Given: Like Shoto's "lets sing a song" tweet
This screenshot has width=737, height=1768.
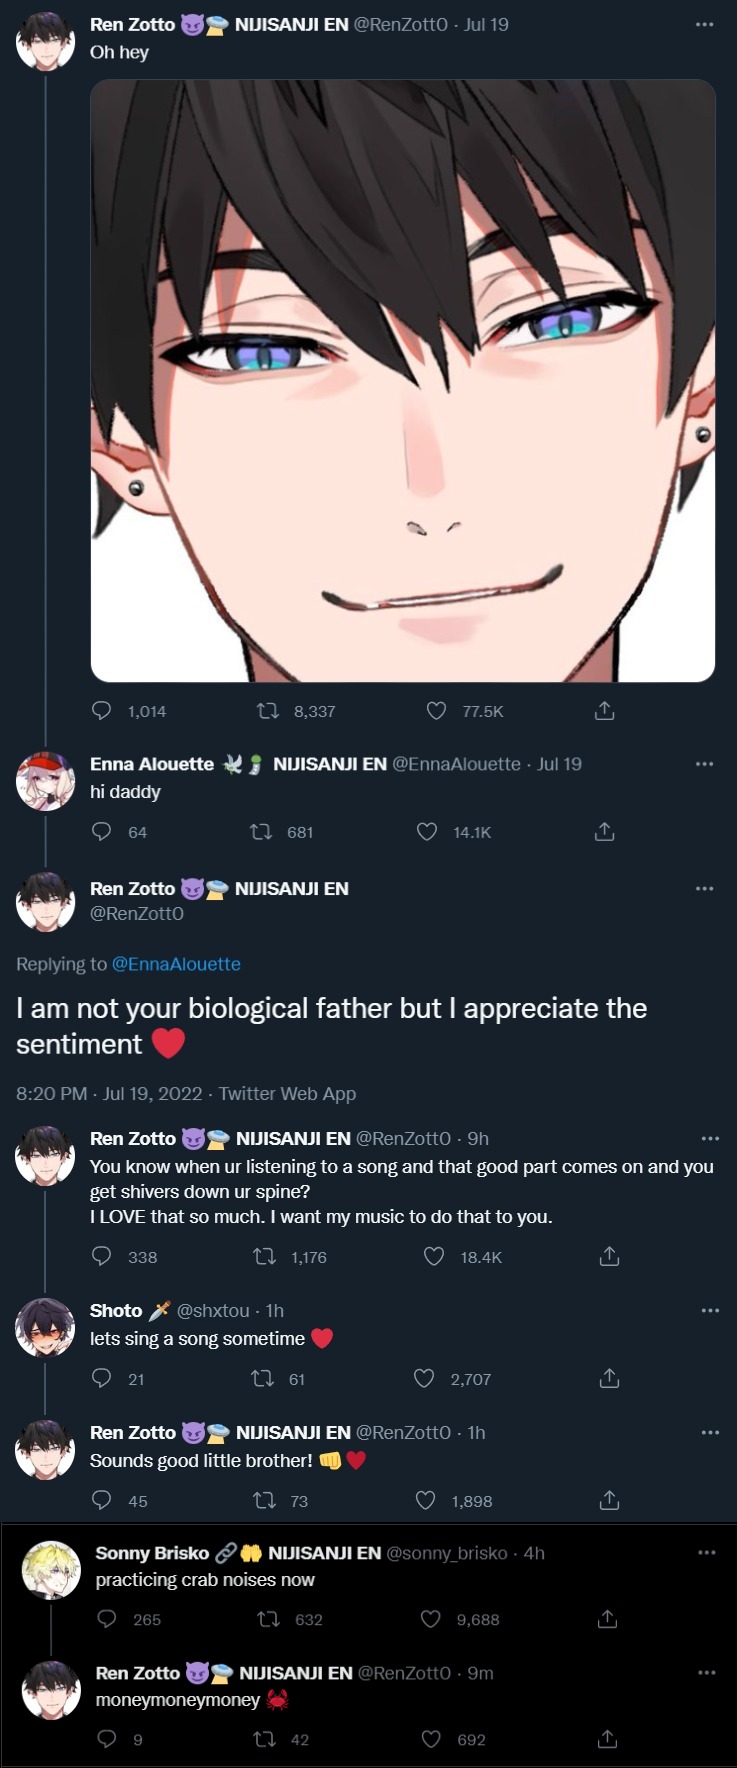Looking at the screenshot, I should click(x=424, y=1379).
